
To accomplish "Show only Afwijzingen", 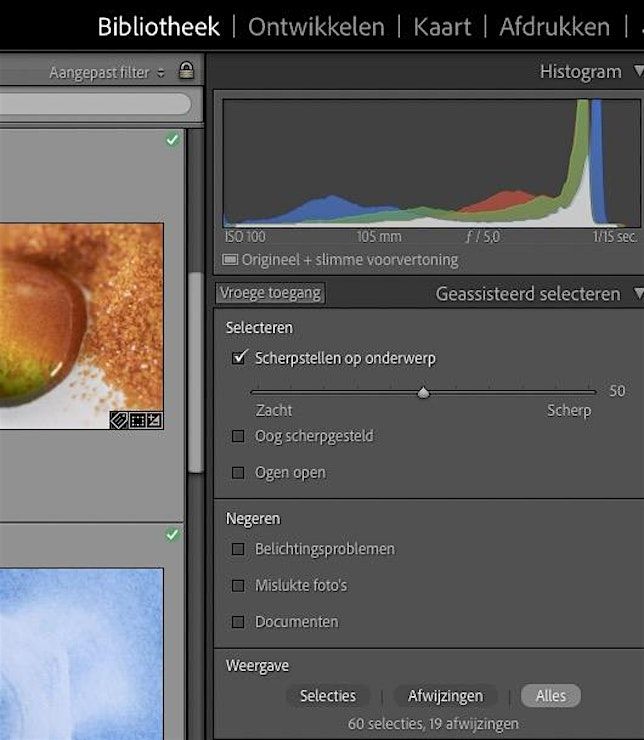I will pyautogui.click(x=445, y=696).
